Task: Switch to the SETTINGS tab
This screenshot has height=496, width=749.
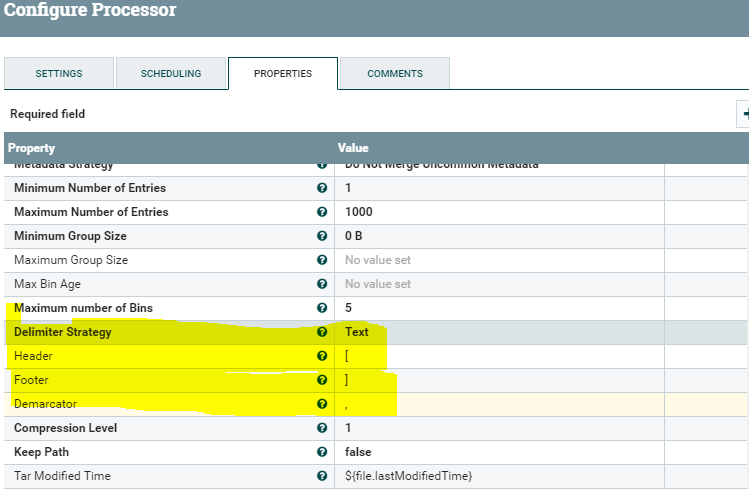Action: click(x=59, y=74)
